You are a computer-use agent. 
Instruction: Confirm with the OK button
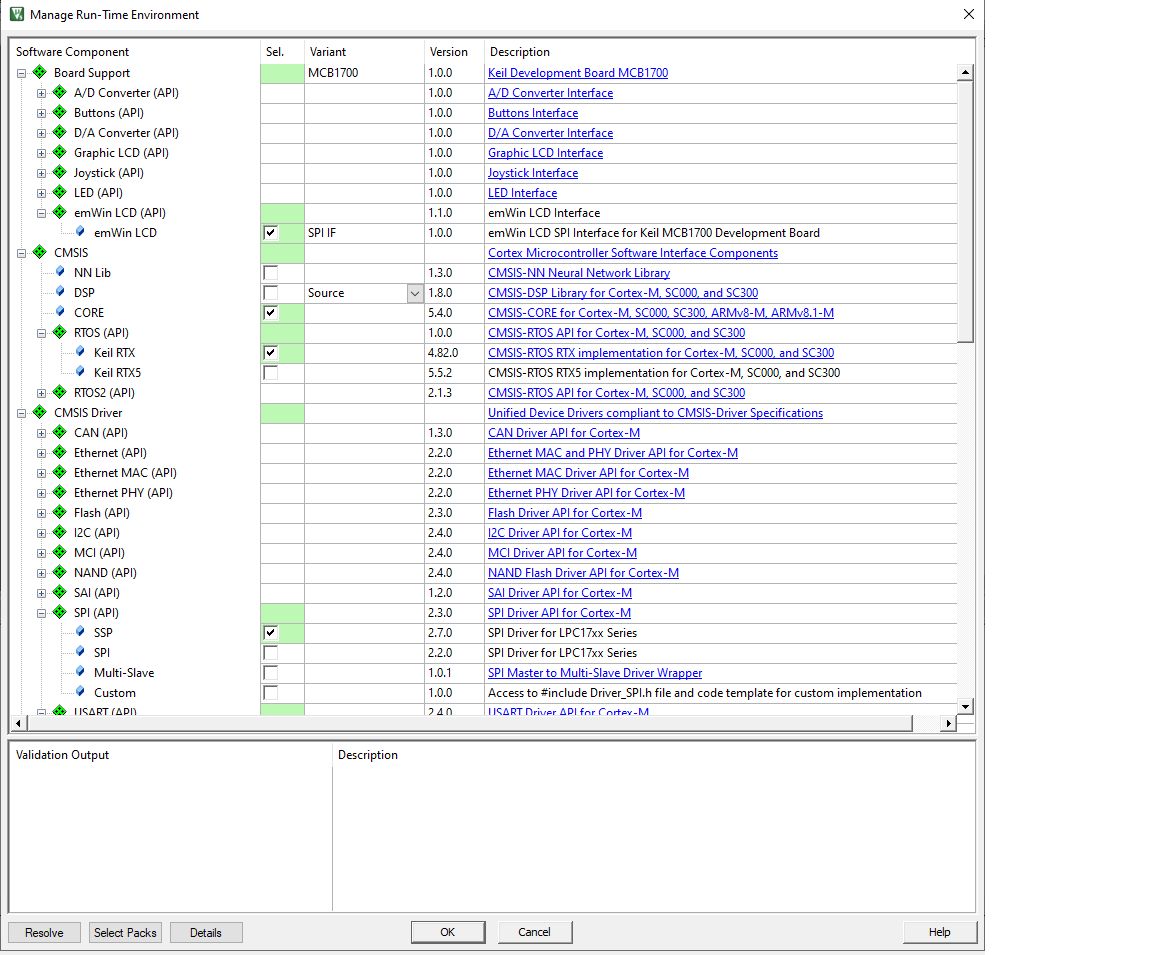(447, 931)
